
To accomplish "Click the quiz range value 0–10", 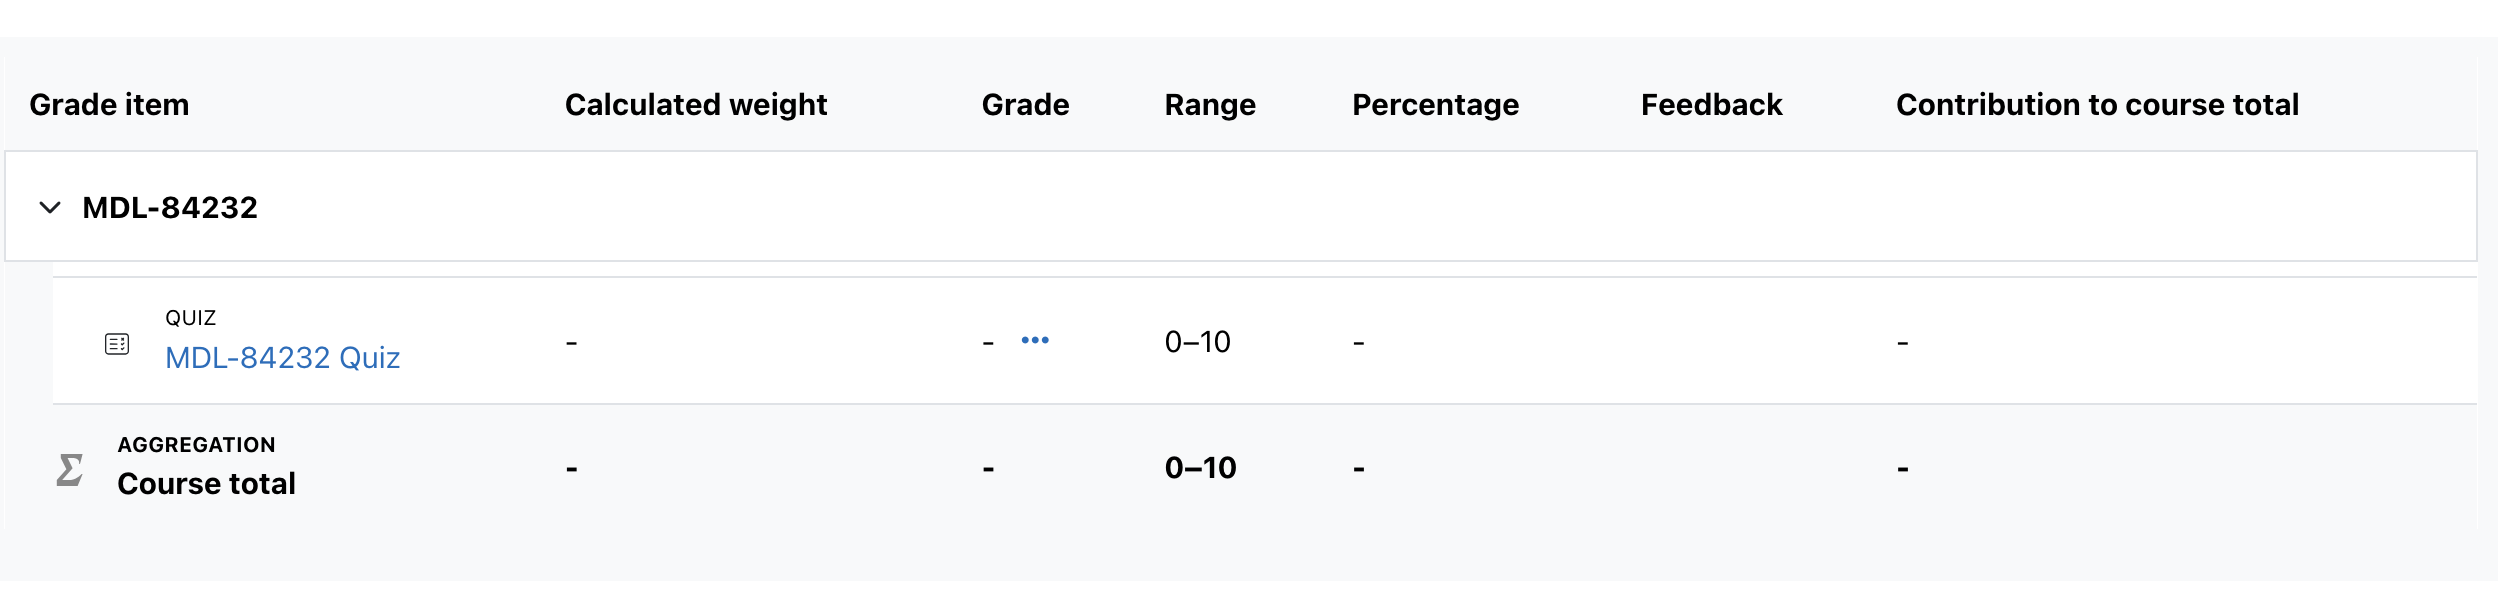I will click(1198, 342).
